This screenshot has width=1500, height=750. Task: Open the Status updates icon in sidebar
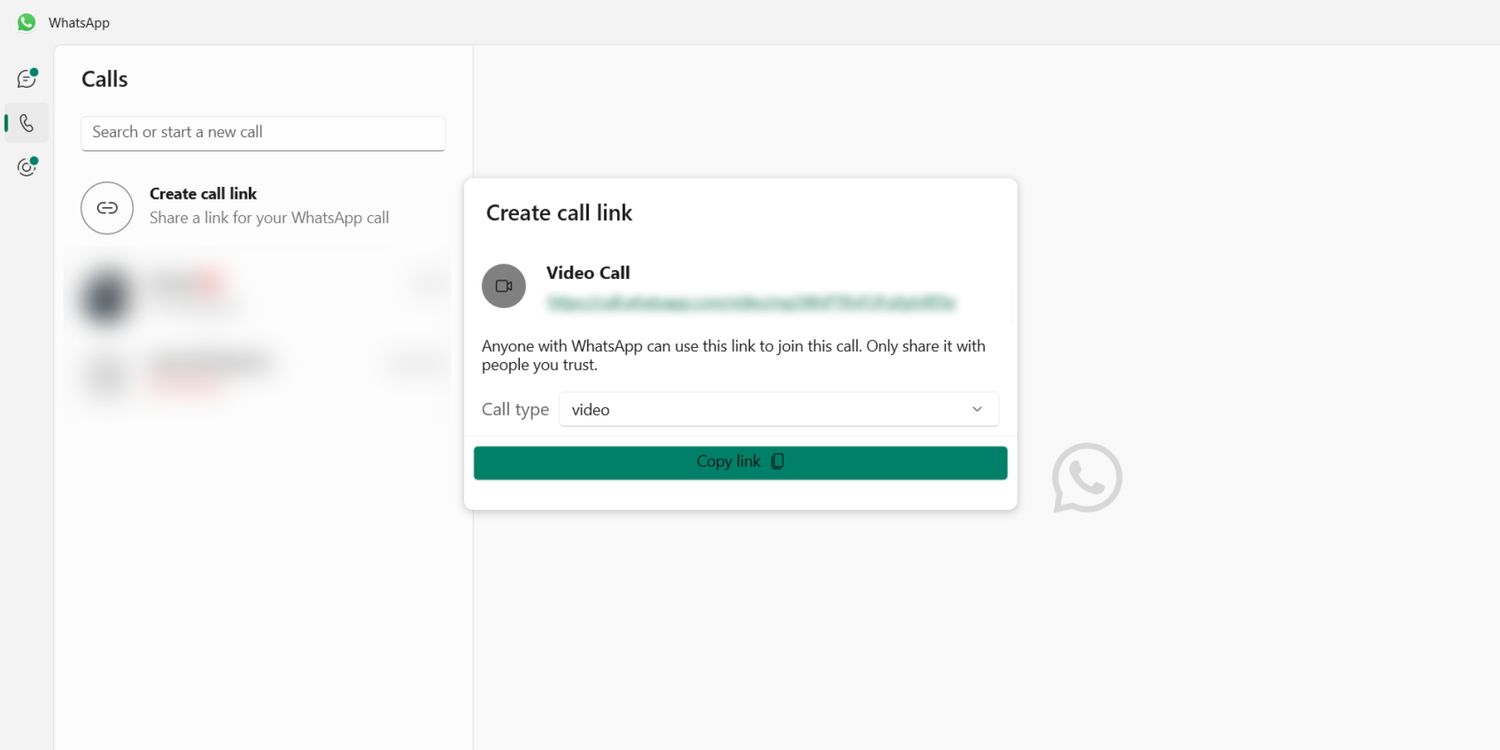27,167
